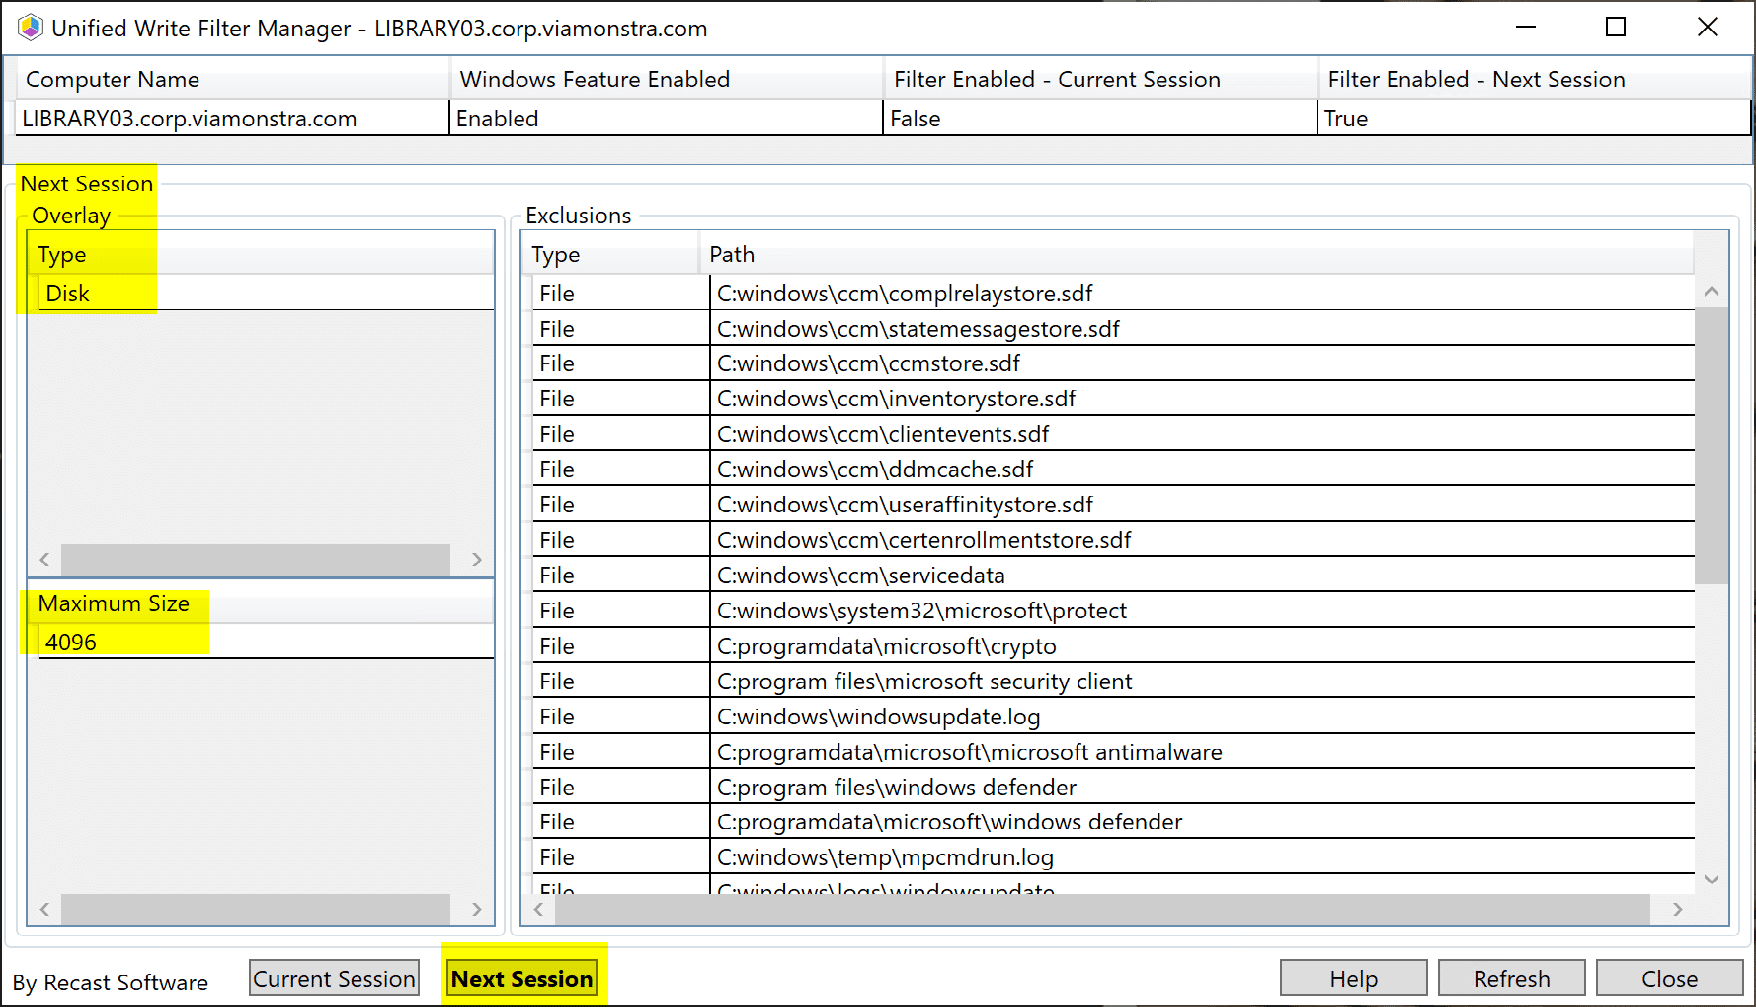Click the Unified Write Filter Manager app icon

pos(30,28)
